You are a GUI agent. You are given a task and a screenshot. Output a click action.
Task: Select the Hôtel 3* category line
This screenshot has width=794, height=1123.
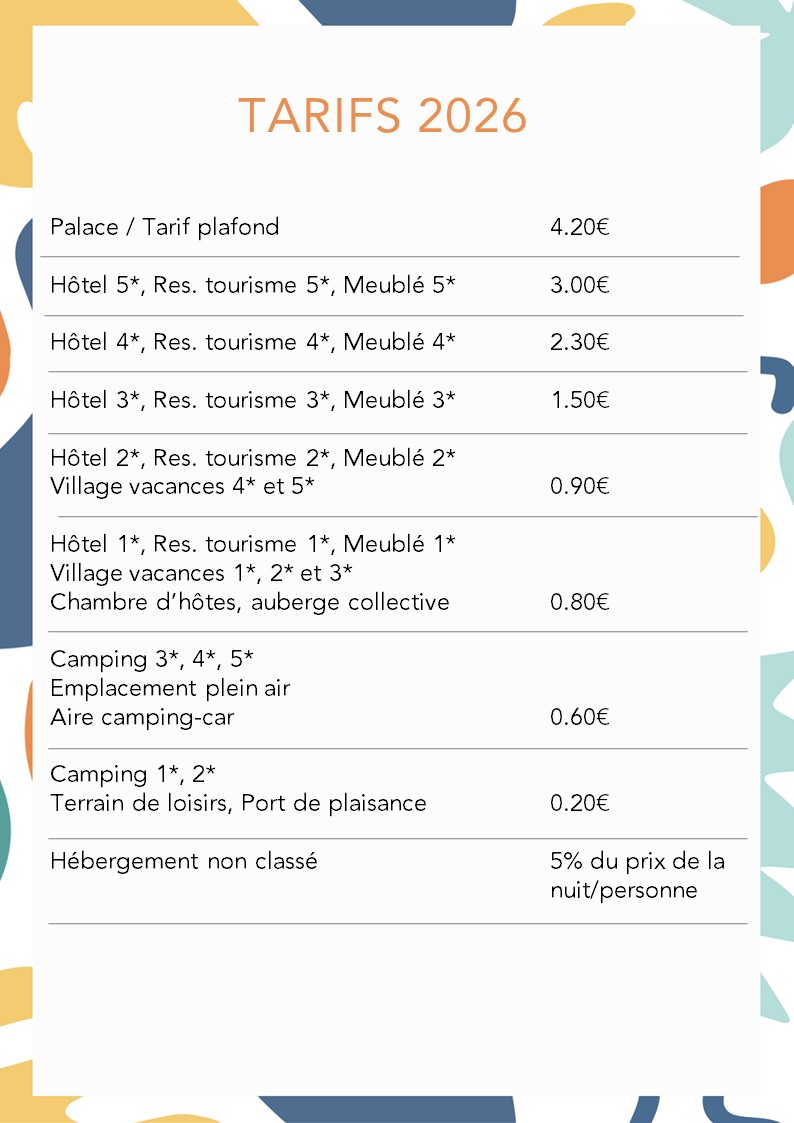[x=253, y=400]
